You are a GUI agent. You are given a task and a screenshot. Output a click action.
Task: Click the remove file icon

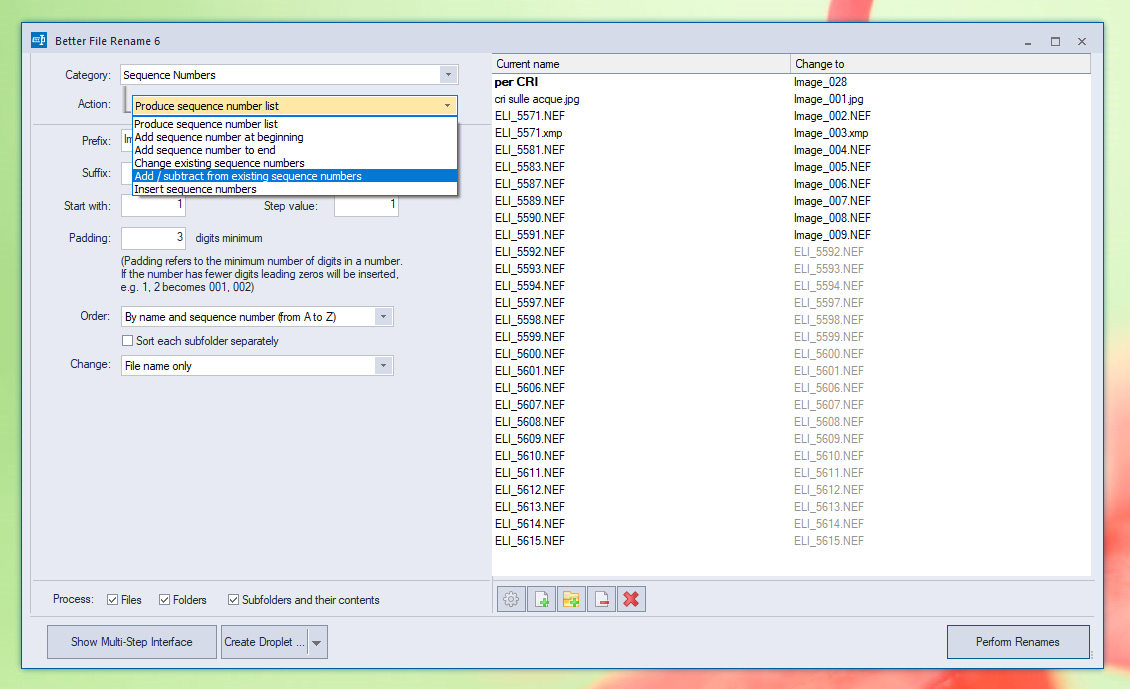coord(601,599)
